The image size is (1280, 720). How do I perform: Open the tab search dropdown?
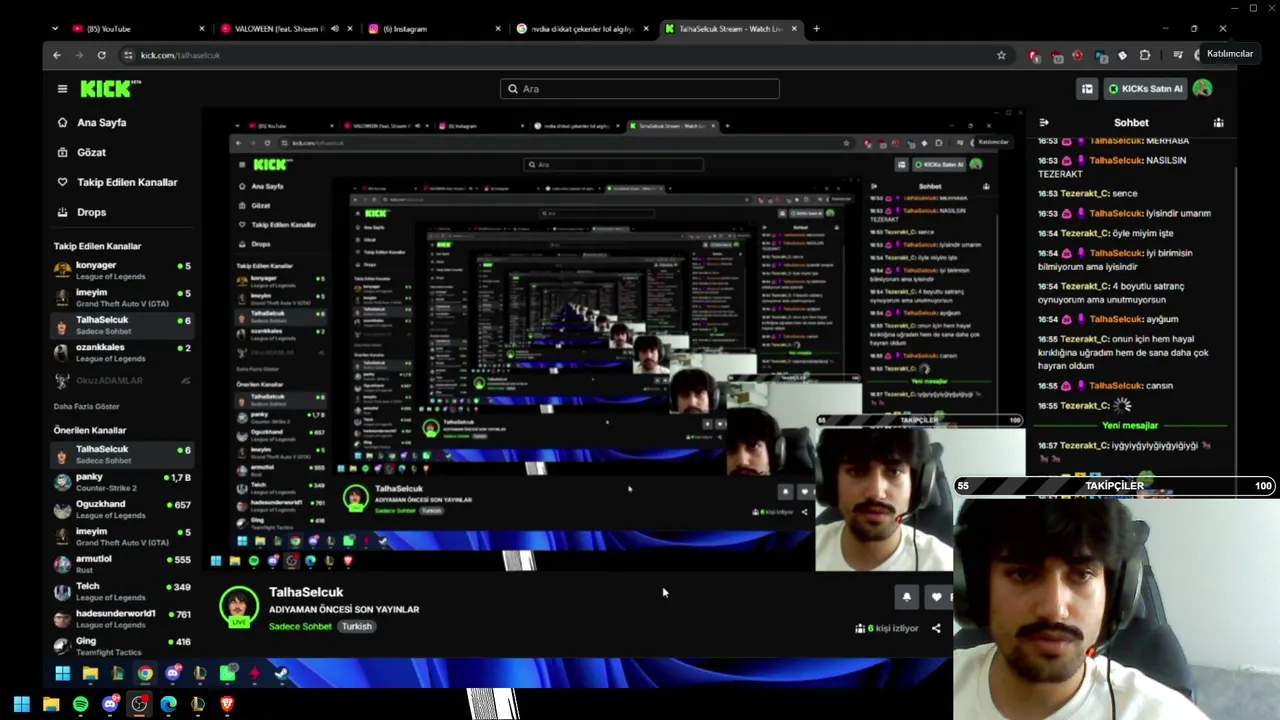point(55,29)
